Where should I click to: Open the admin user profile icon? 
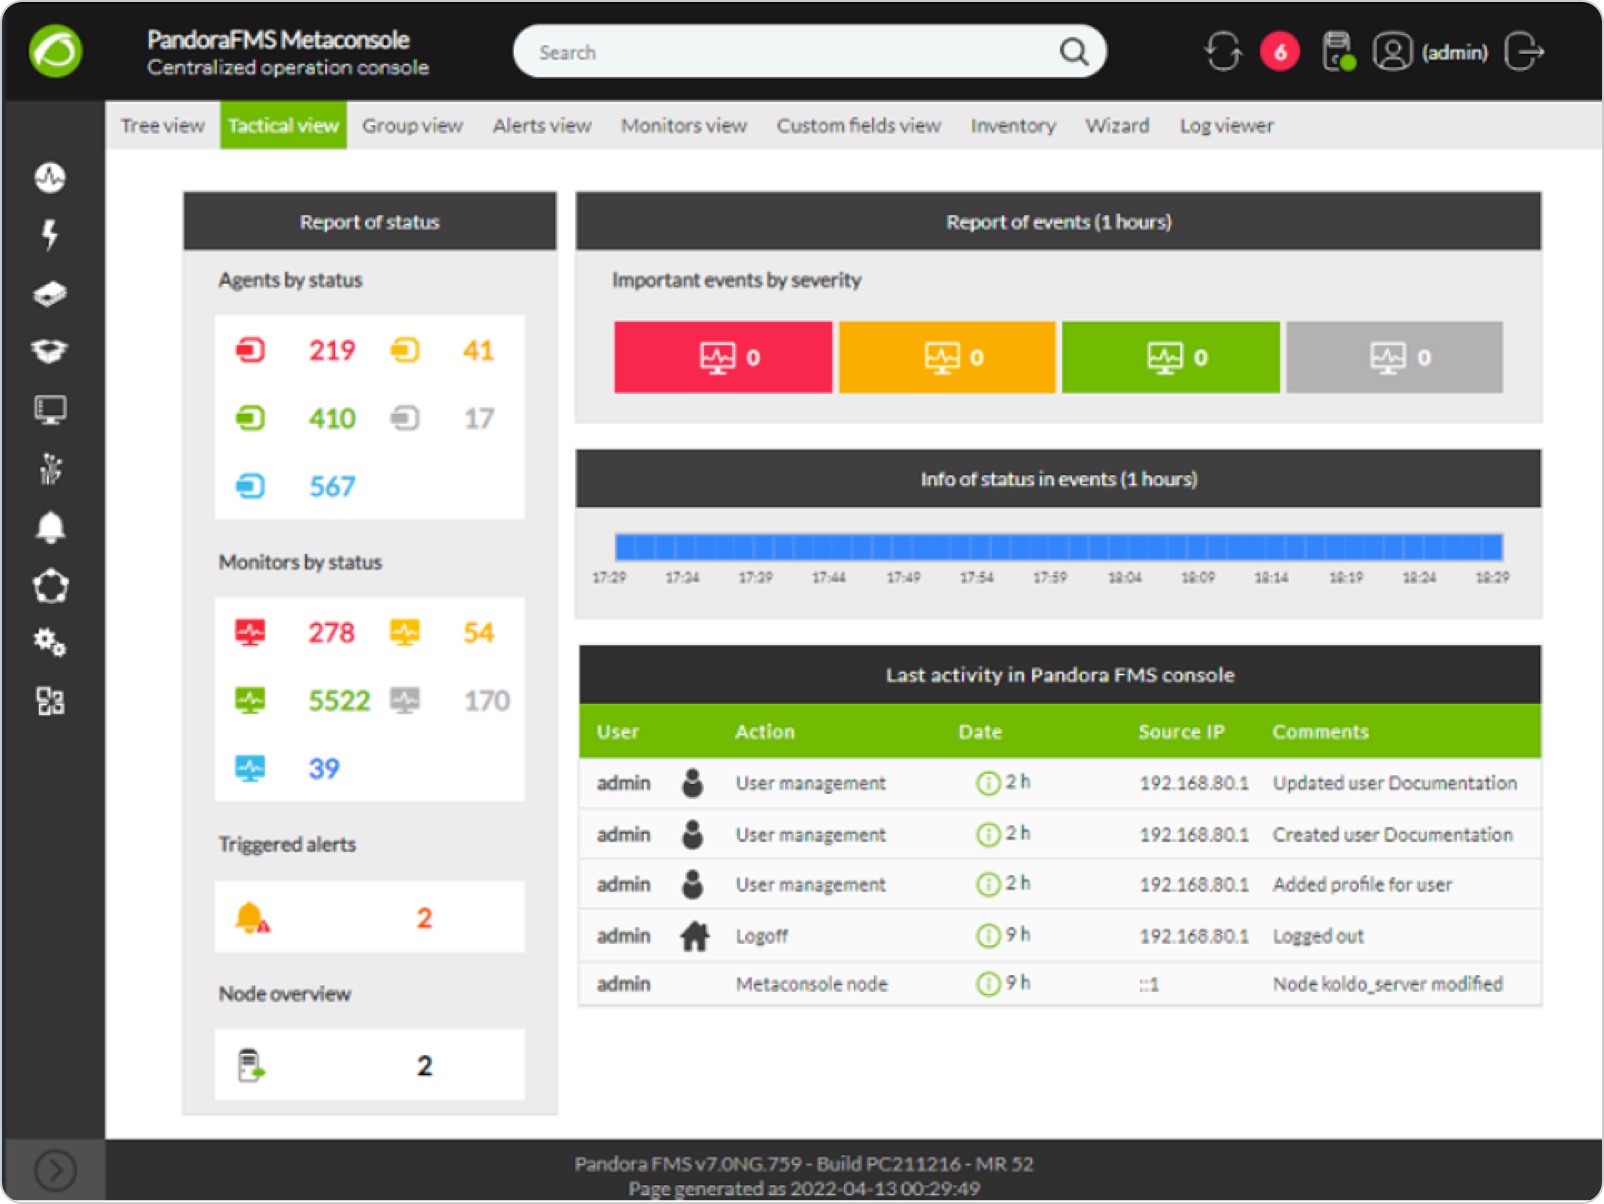(x=1392, y=52)
